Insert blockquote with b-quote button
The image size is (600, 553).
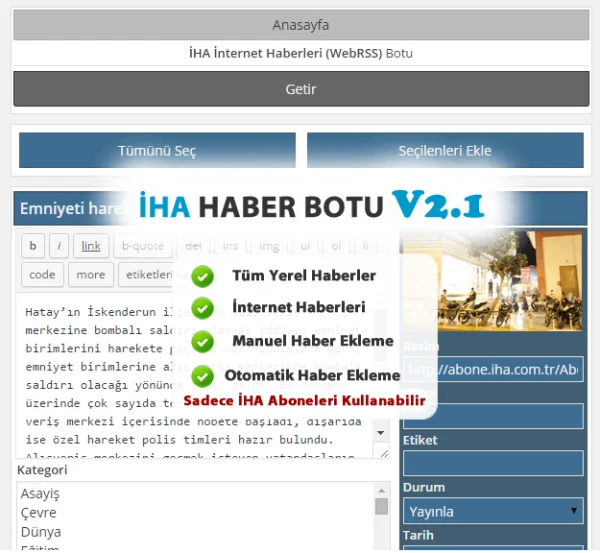pyautogui.click(x=143, y=246)
